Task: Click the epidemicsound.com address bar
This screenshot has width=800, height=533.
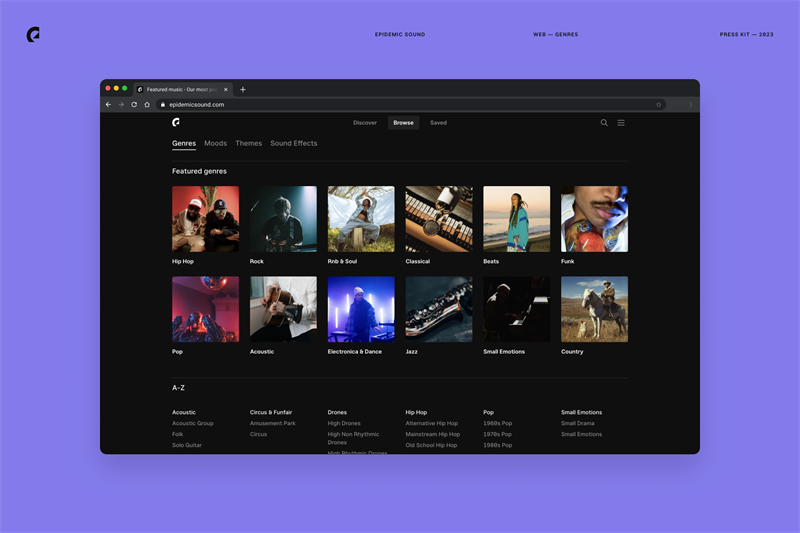Action: point(411,105)
